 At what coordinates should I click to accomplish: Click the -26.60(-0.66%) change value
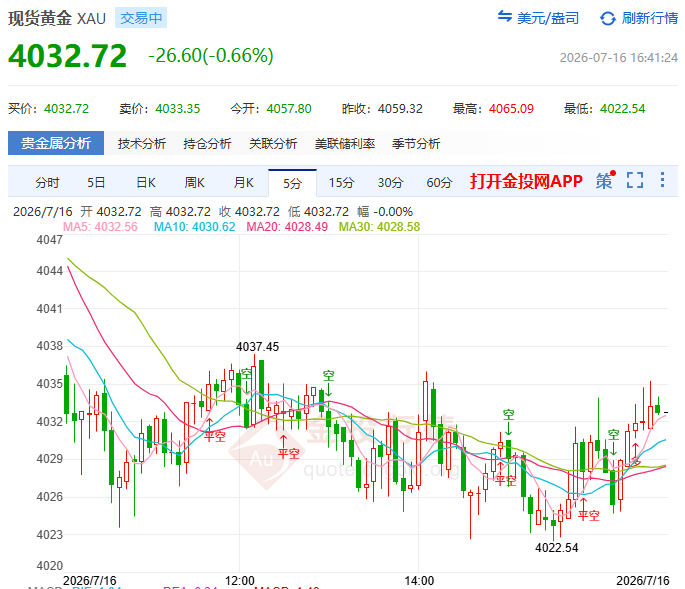click(211, 55)
